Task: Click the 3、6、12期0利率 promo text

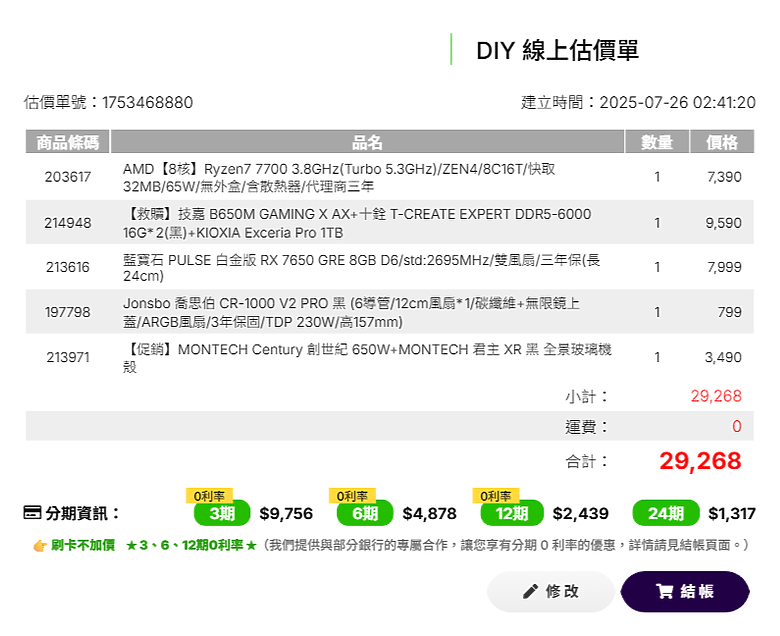Action: 192,546
